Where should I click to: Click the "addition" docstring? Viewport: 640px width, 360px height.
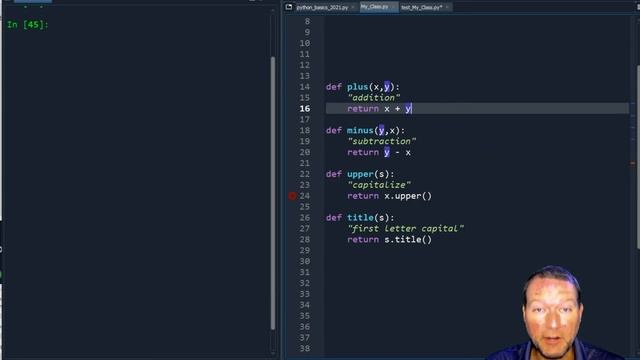tap(374, 98)
